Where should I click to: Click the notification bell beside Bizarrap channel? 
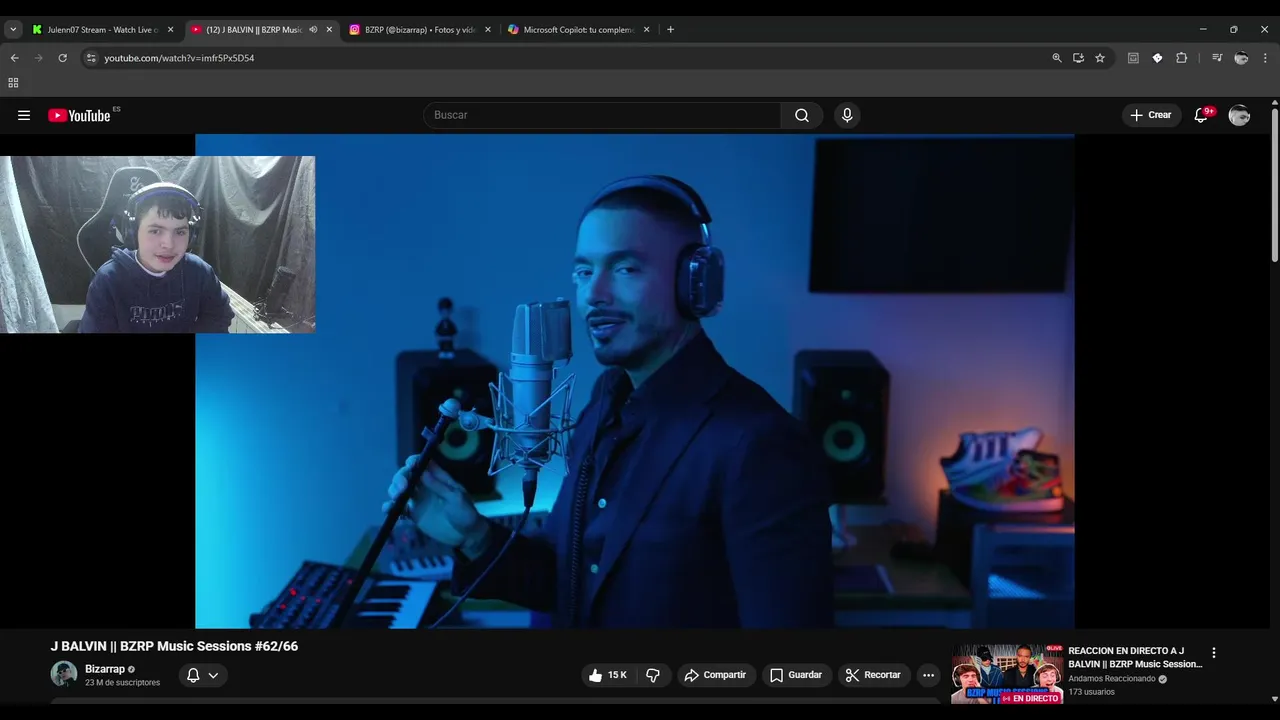pyautogui.click(x=193, y=675)
